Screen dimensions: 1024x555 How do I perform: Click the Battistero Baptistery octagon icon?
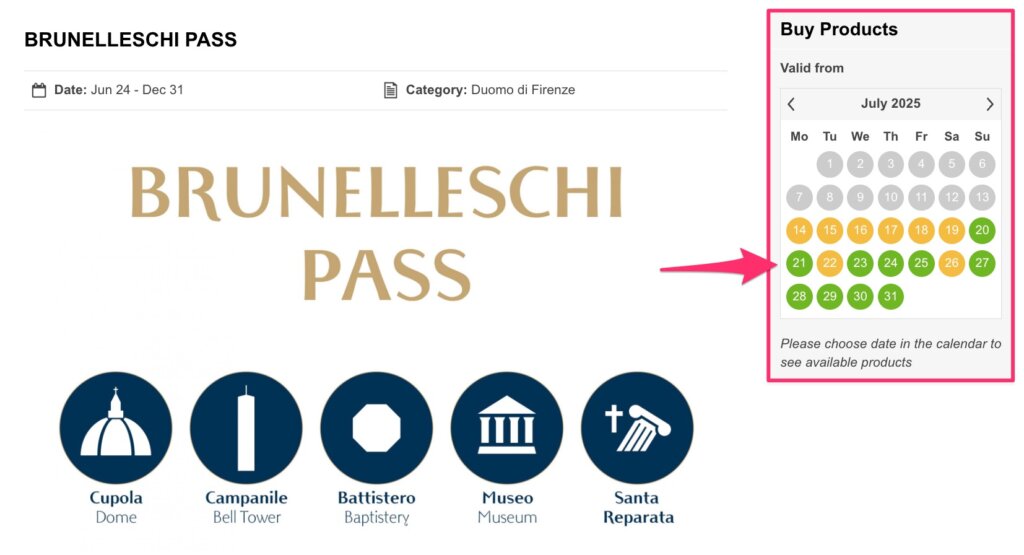click(376, 428)
